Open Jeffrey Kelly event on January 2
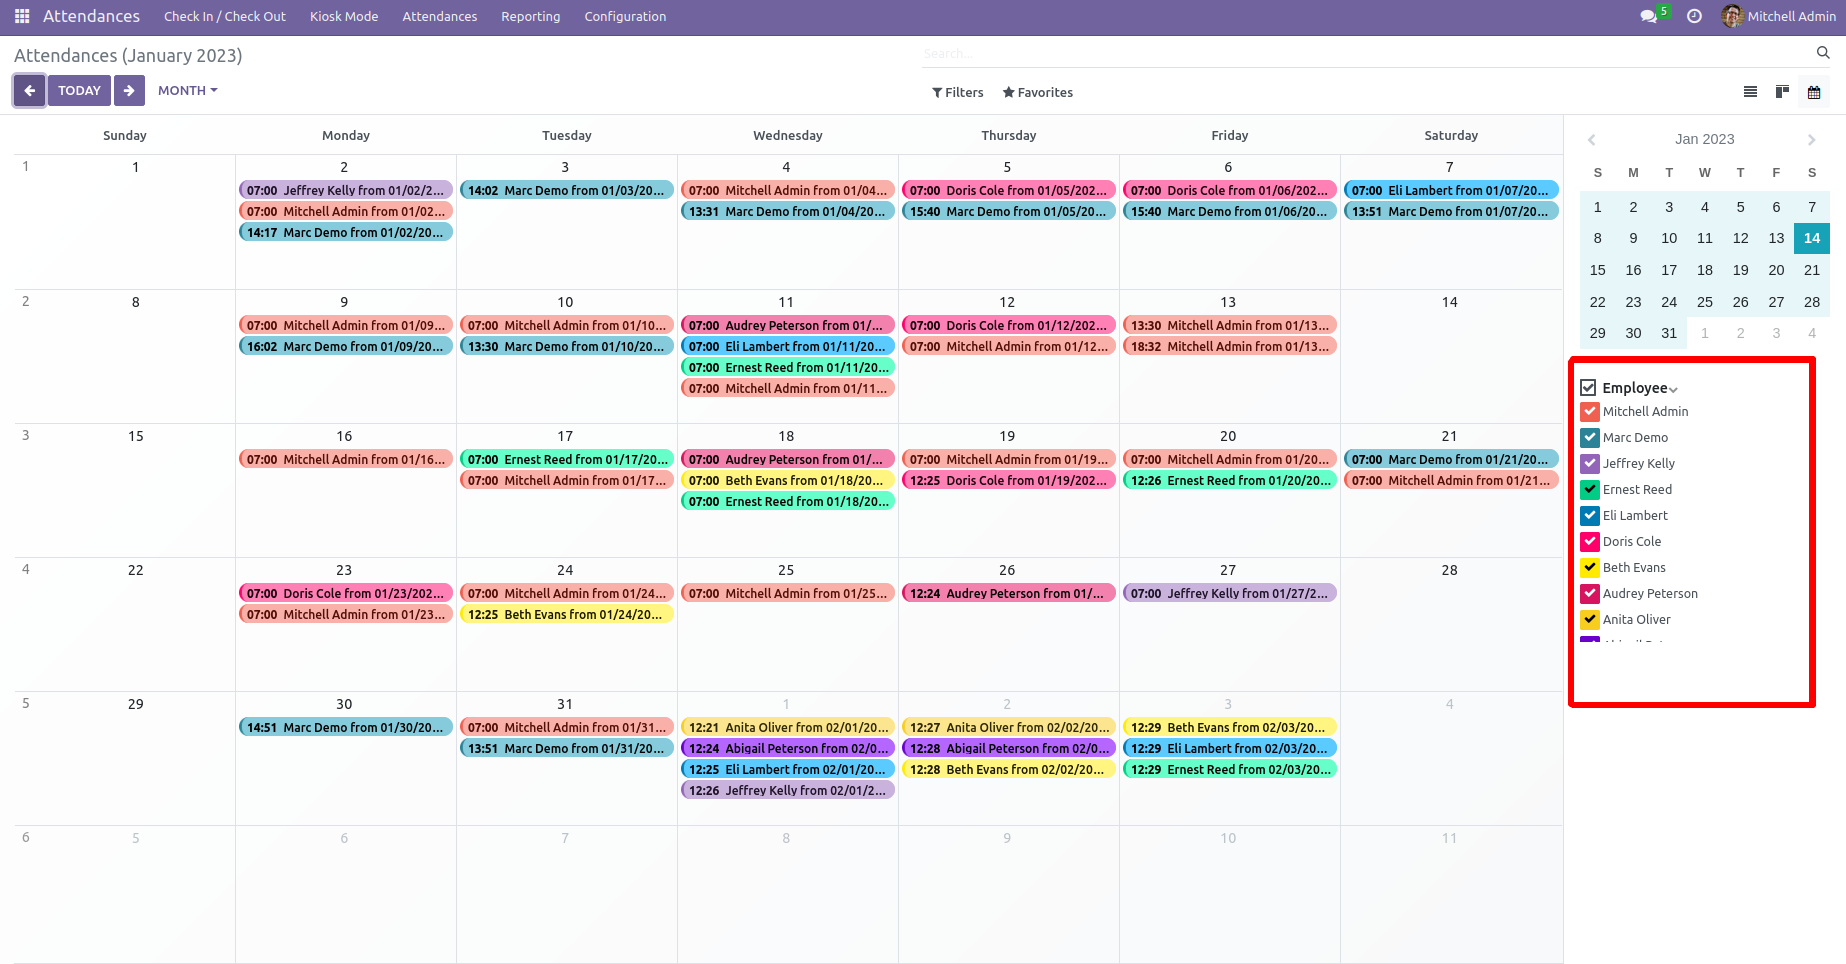Viewport: 1846px width, 964px height. 346,190
